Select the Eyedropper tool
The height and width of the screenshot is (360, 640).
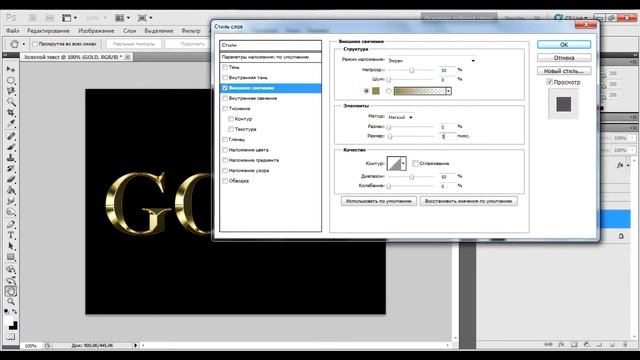[x=11, y=123]
